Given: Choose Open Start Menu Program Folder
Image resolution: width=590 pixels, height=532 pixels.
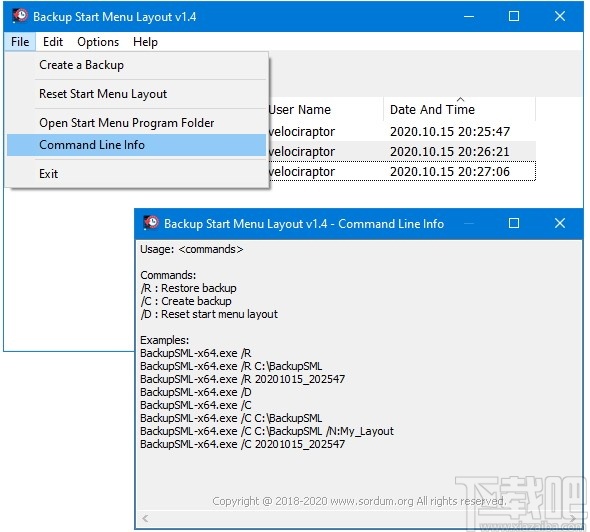Looking at the screenshot, I should (136, 123).
